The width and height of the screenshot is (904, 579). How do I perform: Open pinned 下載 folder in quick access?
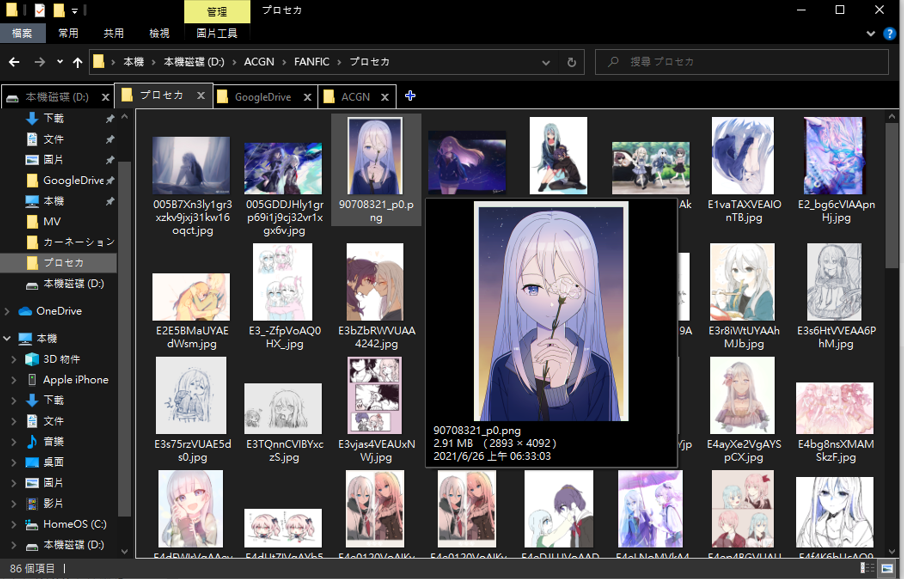53,118
